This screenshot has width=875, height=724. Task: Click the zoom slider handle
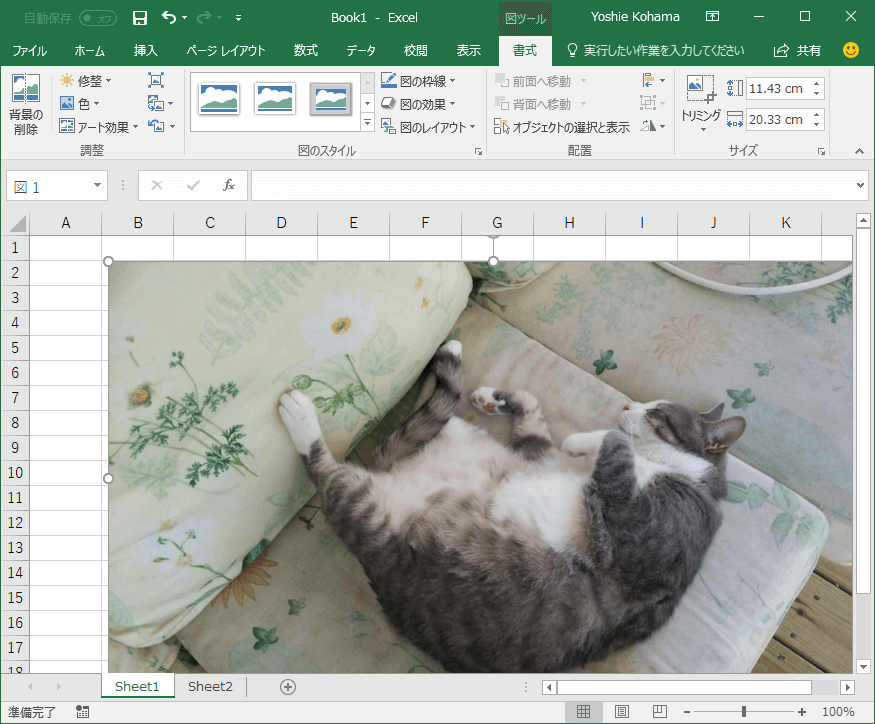(x=743, y=711)
